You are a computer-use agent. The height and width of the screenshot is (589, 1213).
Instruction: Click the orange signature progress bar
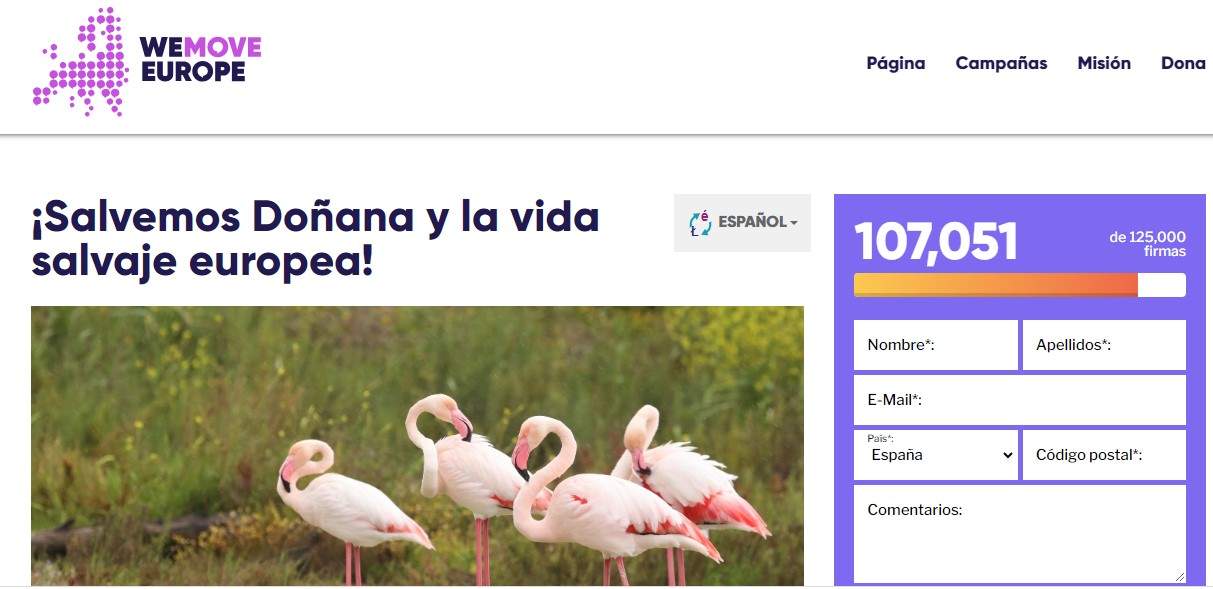click(x=1020, y=285)
